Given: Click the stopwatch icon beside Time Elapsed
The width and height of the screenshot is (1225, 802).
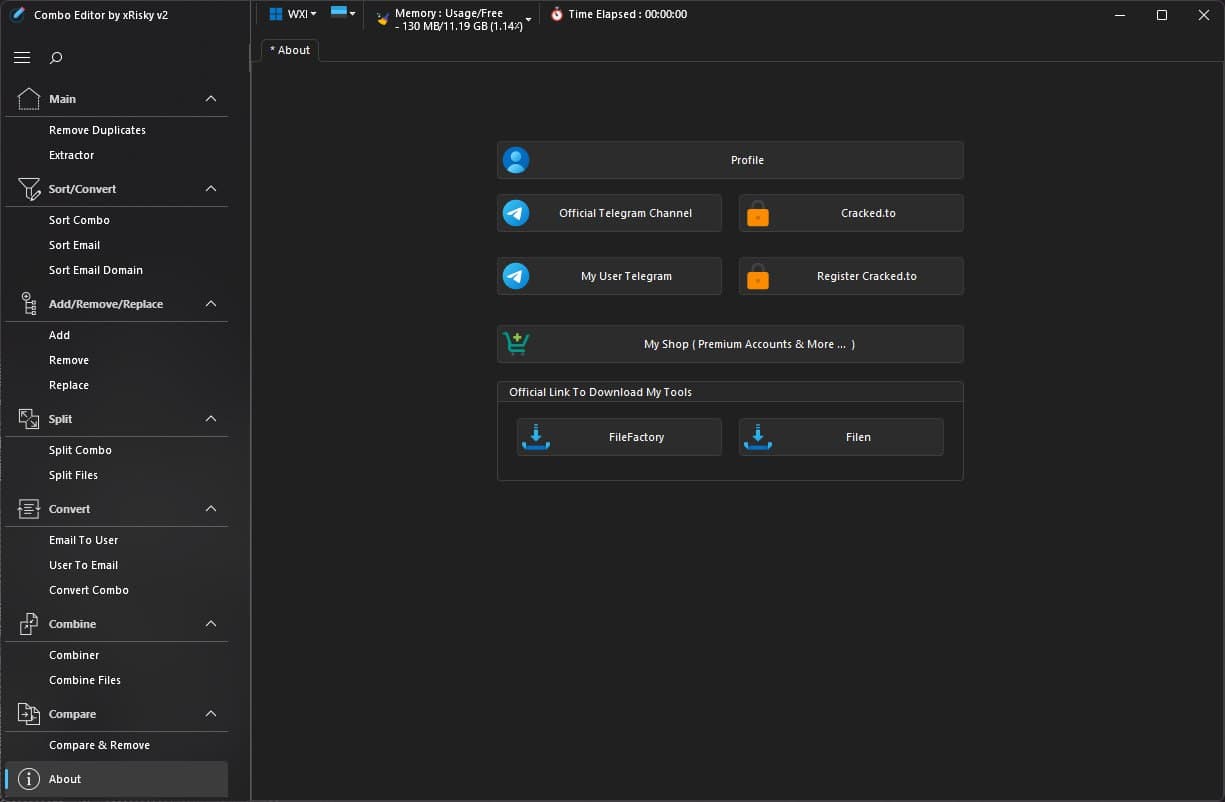Looking at the screenshot, I should pyautogui.click(x=557, y=14).
